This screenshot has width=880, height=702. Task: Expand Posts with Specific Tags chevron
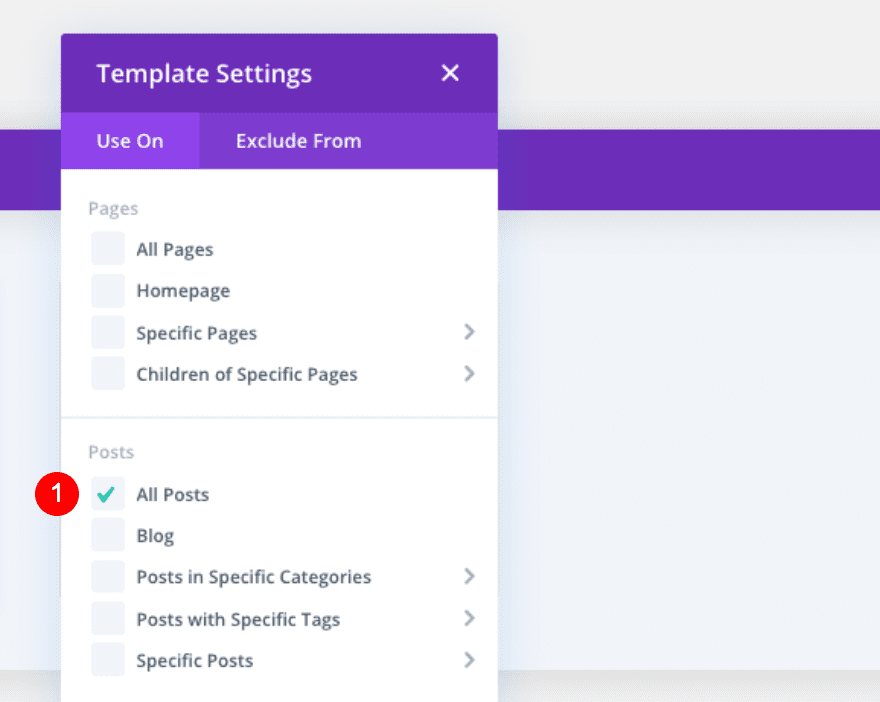[469, 619]
